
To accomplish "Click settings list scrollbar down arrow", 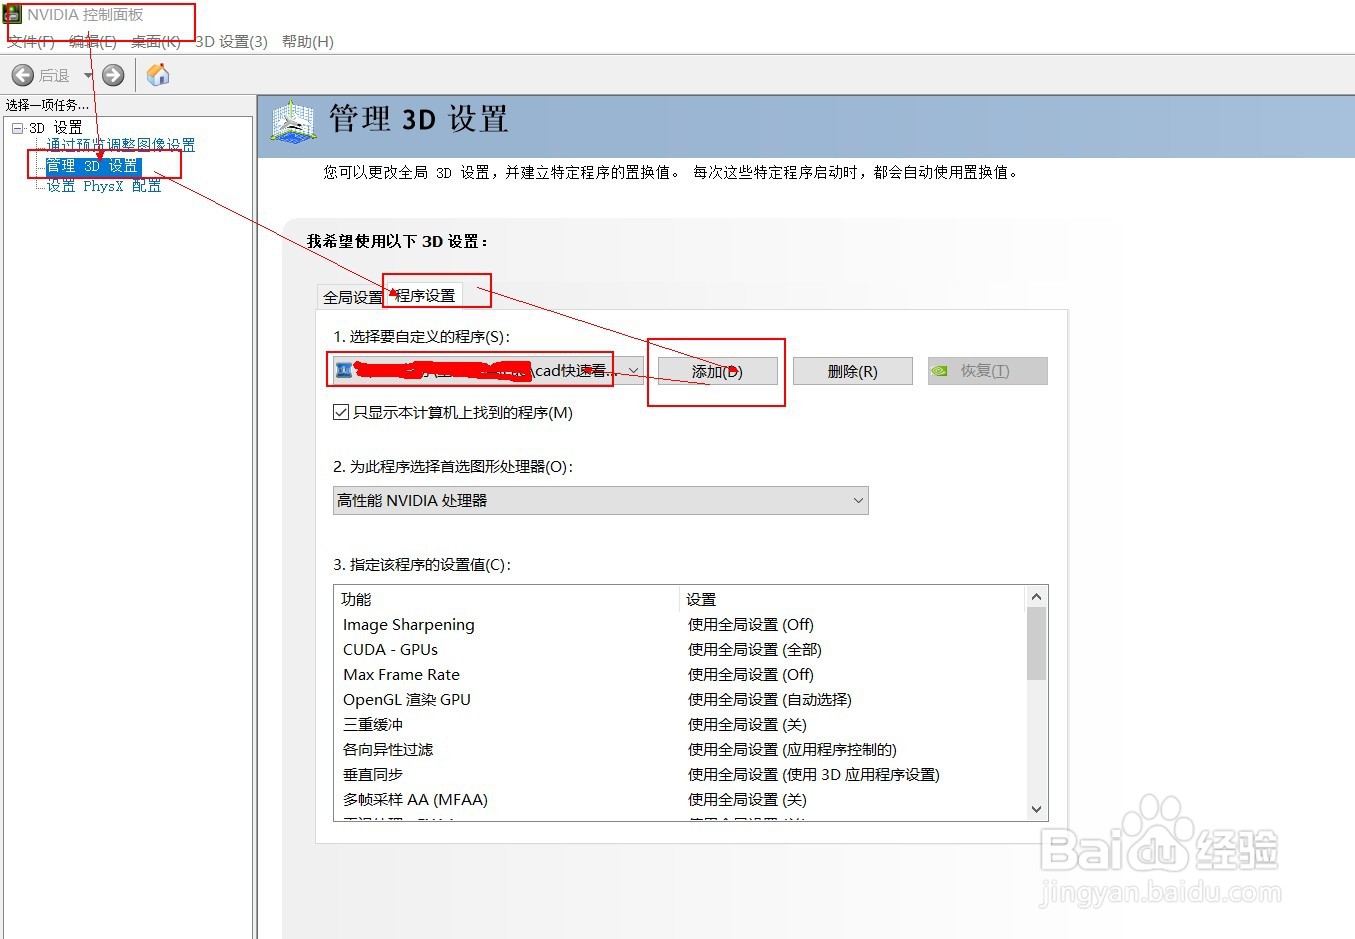I will pyautogui.click(x=1036, y=809).
